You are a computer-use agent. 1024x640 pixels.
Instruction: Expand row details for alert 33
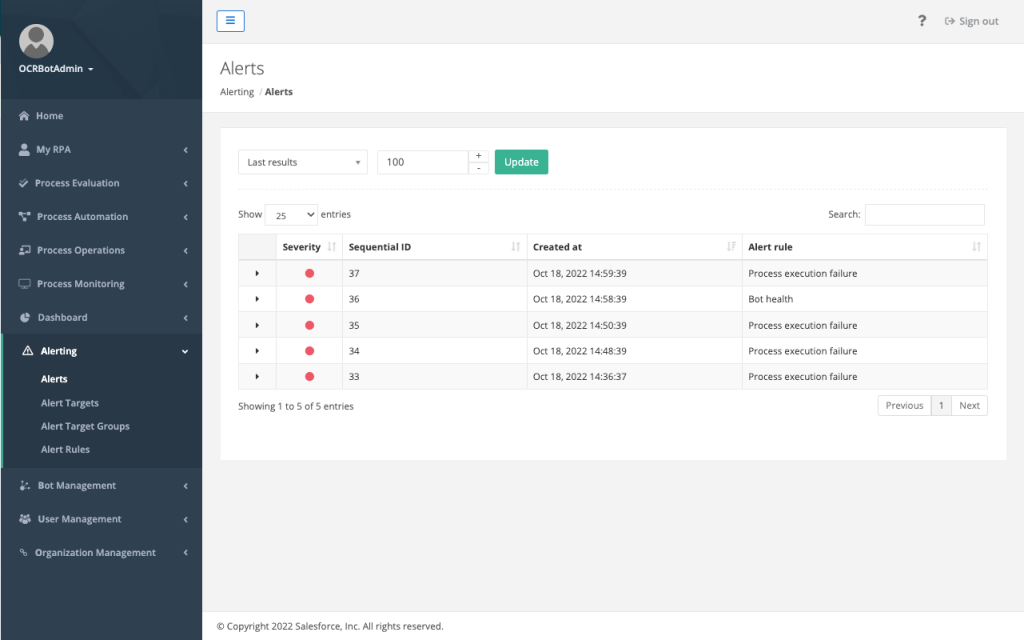[x=257, y=377]
